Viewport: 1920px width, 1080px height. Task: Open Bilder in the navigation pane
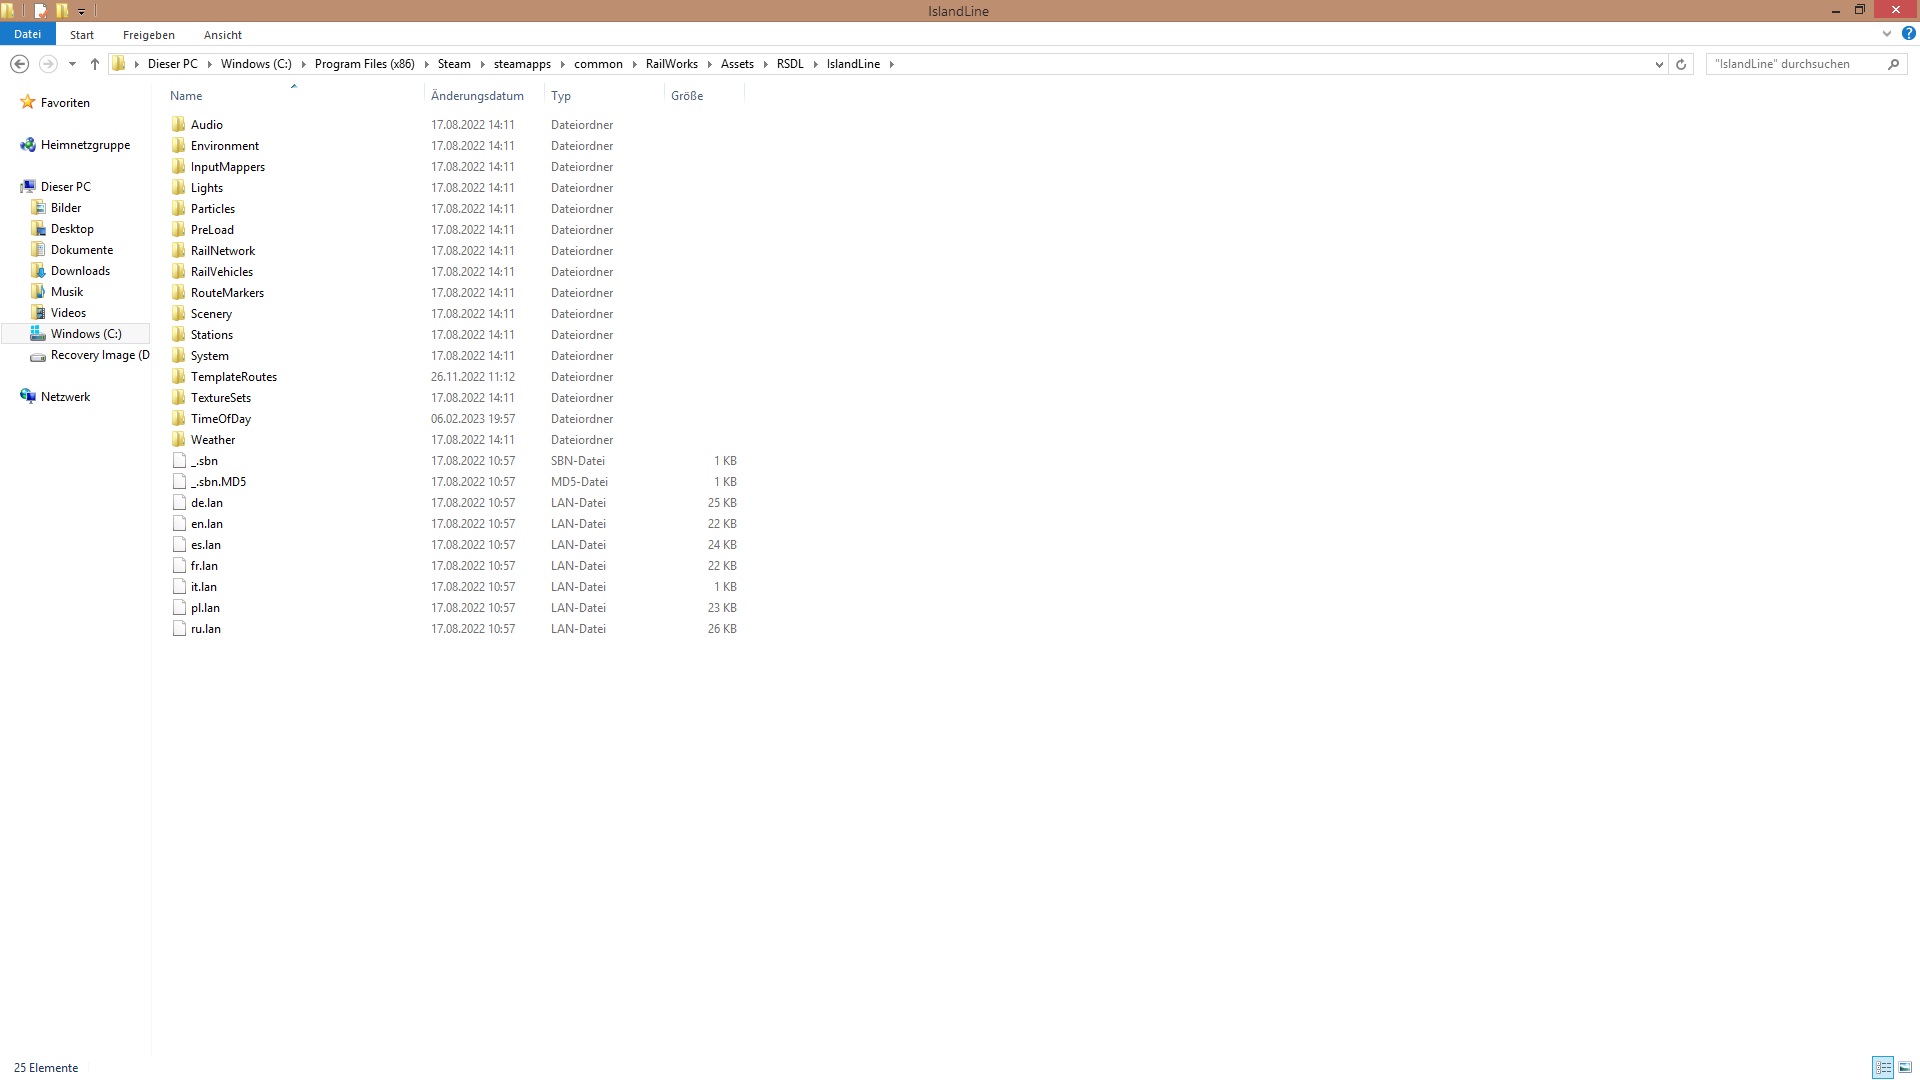(x=66, y=207)
